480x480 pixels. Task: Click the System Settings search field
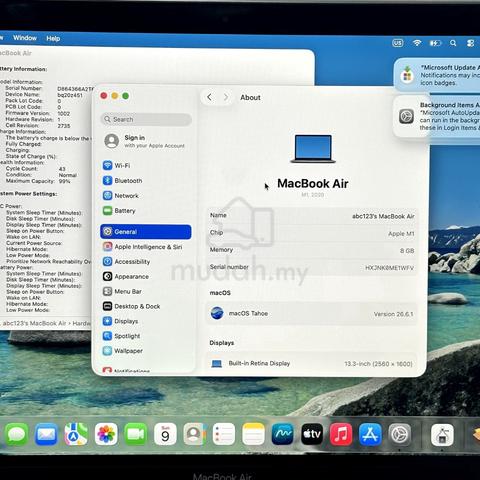tap(146, 119)
